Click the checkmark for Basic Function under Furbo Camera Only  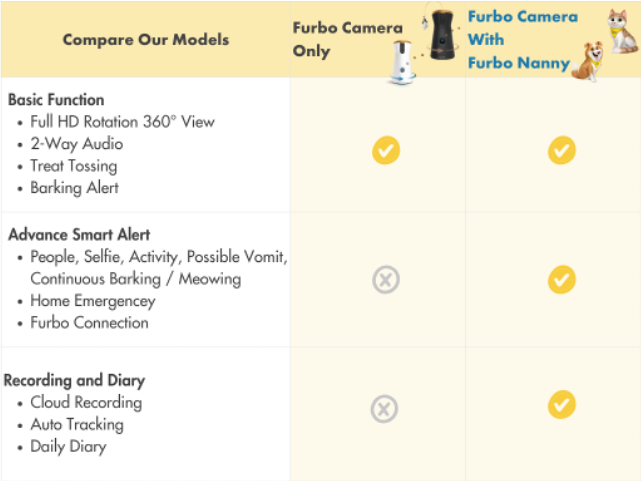coord(385,151)
